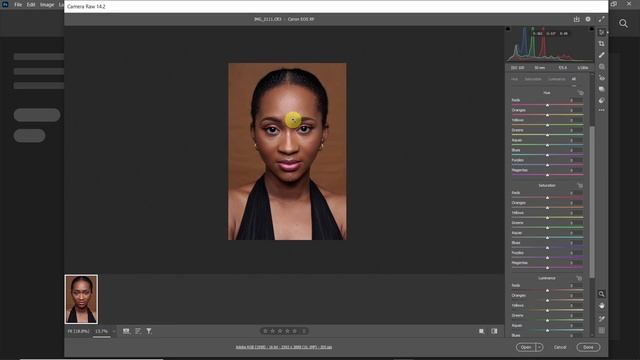Open the Edit menu in Photoshop
Image resolution: width=640 pixels, height=360 pixels.
pyautogui.click(x=31, y=5)
